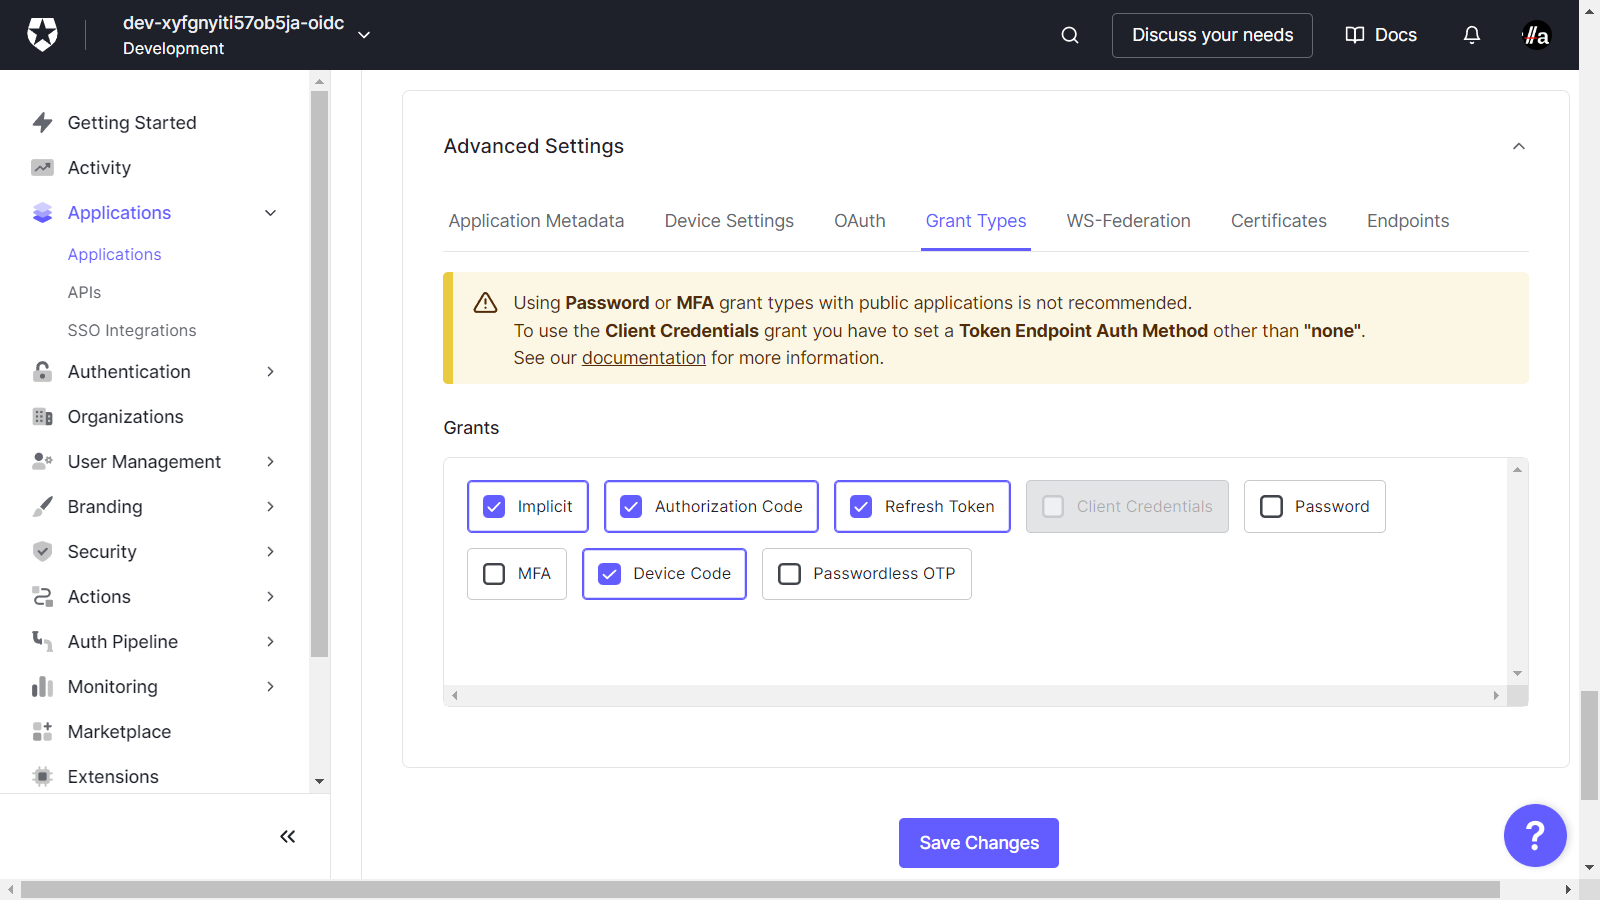Click the Getting Started lightning icon
Screen dimensions: 1600x900
42,123
